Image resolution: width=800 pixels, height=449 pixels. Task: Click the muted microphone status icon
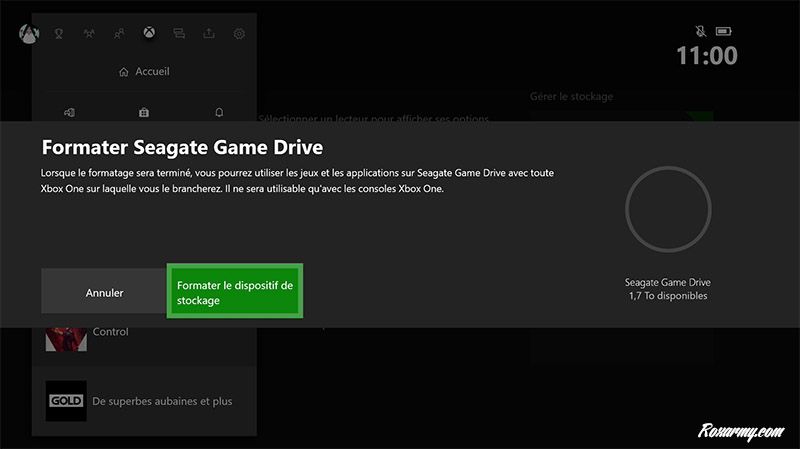point(699,31)
